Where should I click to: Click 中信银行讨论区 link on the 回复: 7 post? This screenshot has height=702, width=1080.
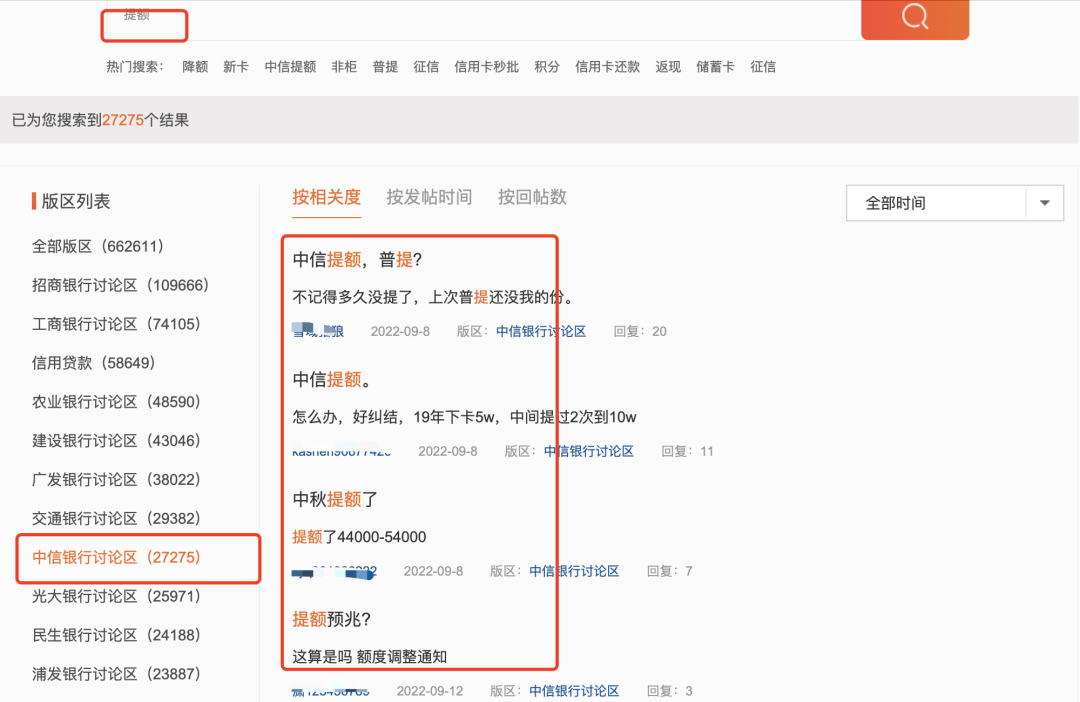pos(574,571)
